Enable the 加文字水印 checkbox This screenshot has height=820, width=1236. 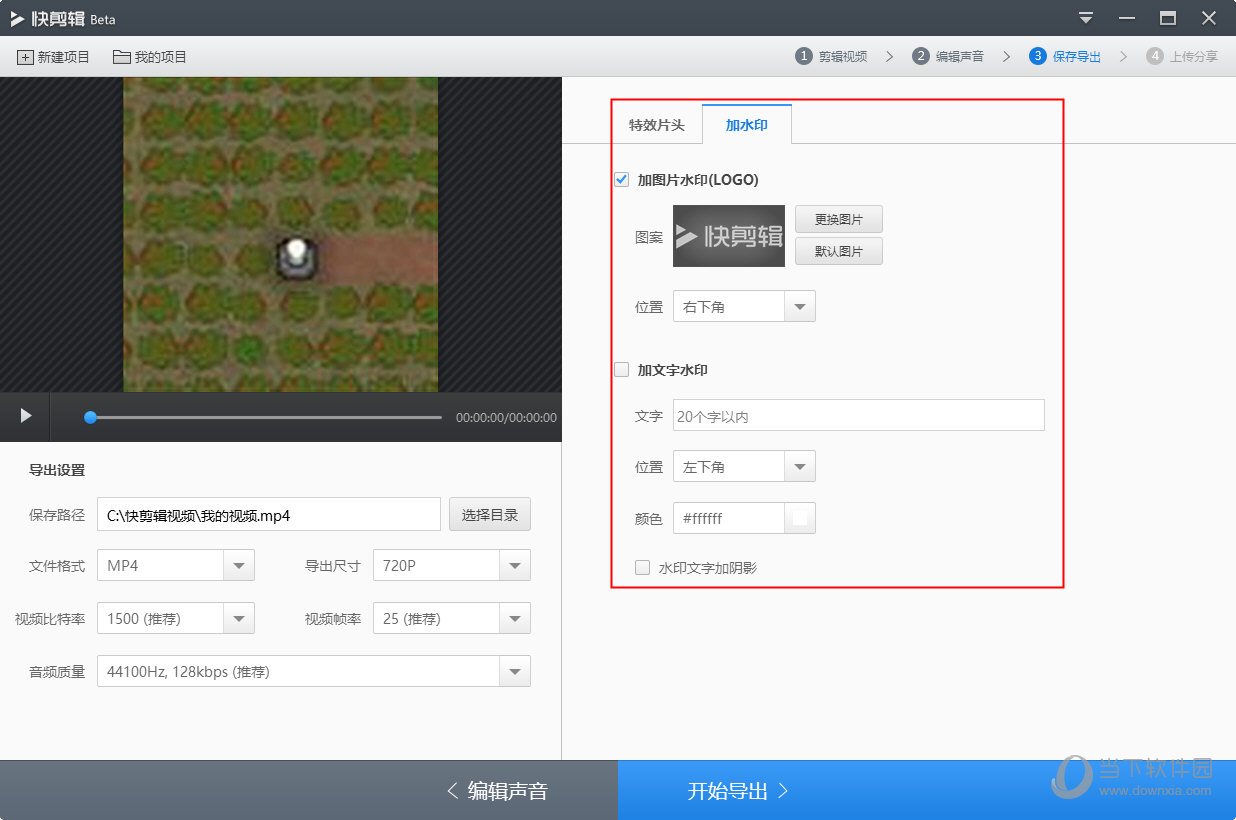[622, 370]
